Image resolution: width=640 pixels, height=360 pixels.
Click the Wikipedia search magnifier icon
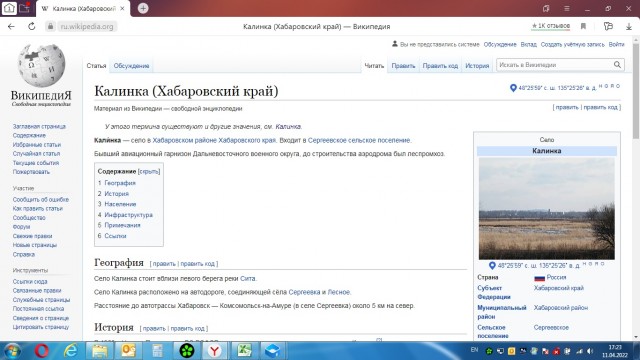617,65
